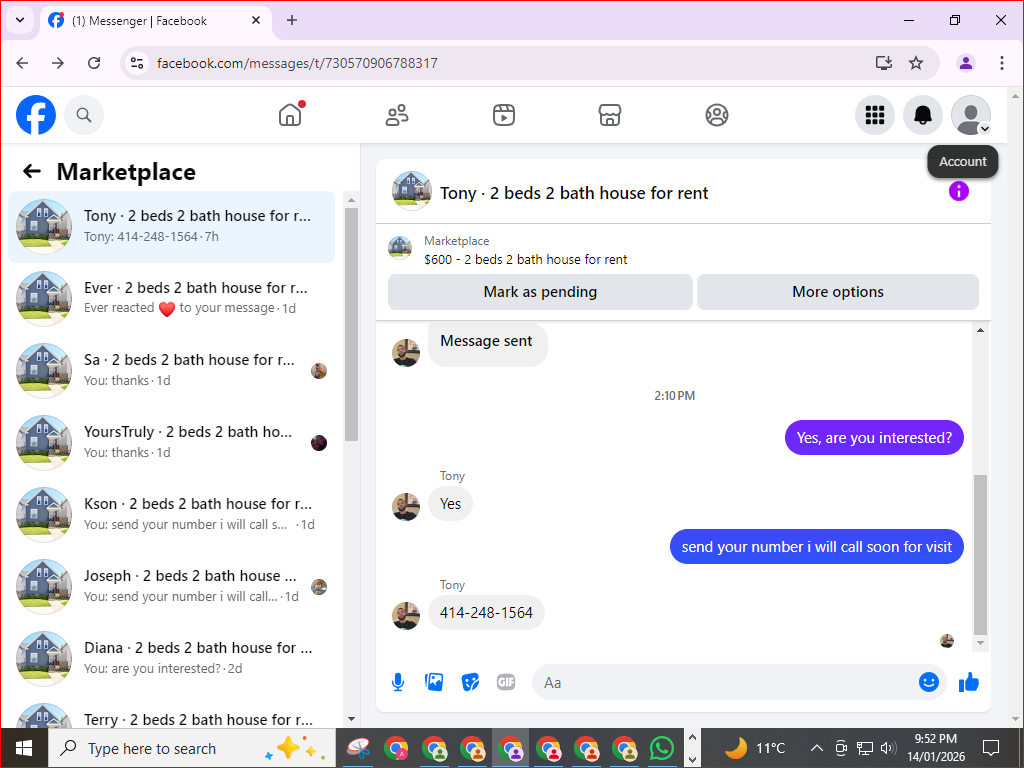
Task: Open WhatsApp from the taskbar
Action: pyautogui.click(x=662, y=748)
